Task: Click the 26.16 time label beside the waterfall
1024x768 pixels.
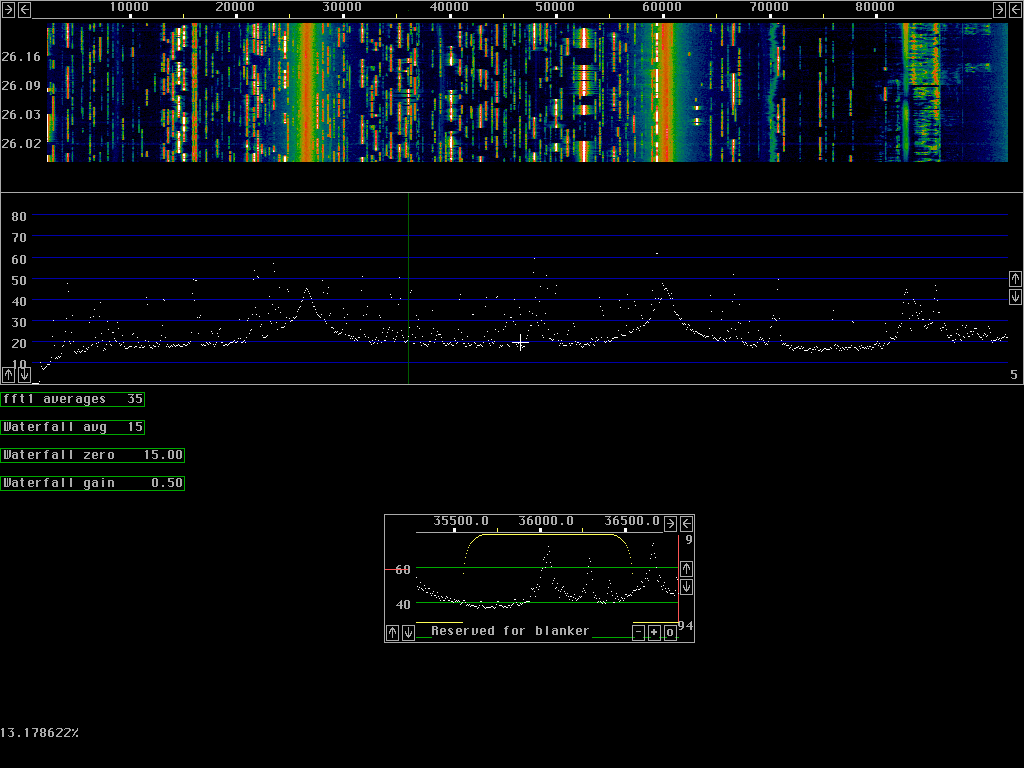Action: pos(21,57)
